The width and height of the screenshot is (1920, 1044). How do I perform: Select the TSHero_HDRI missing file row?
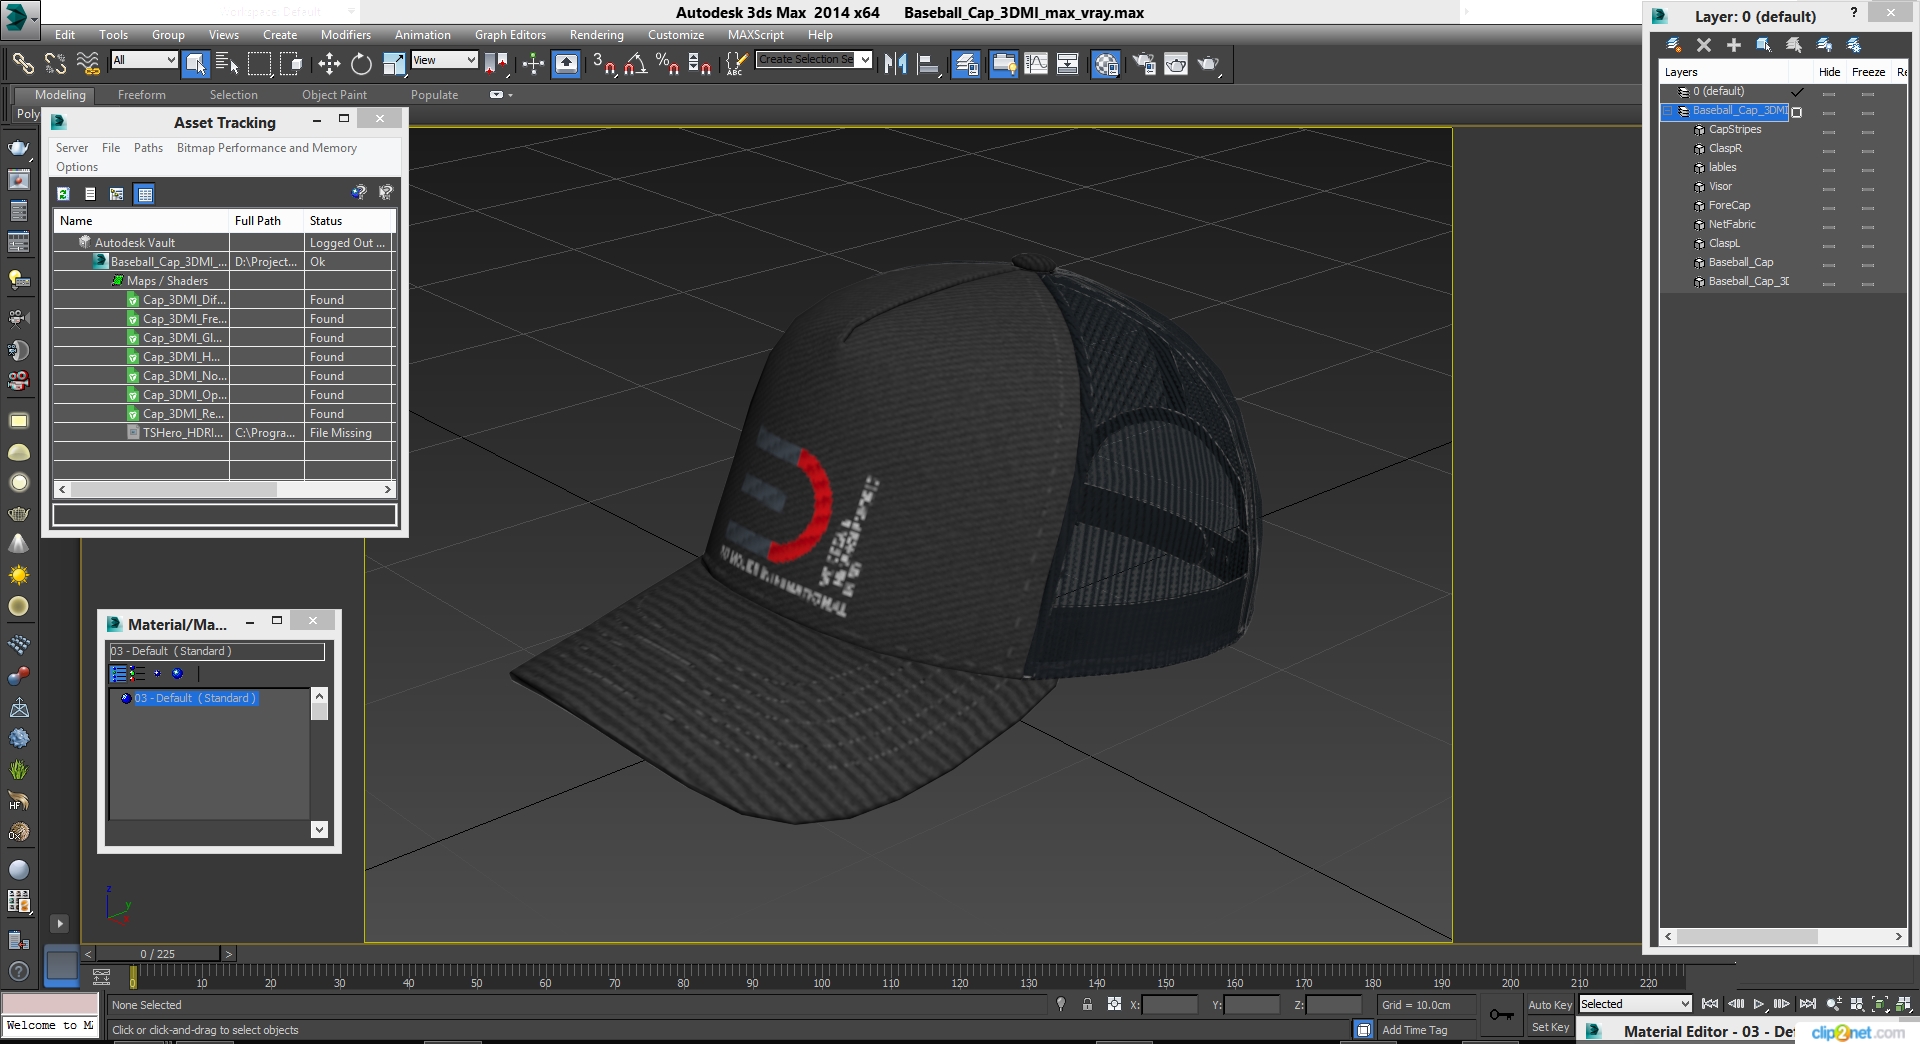tap(224, 433)
